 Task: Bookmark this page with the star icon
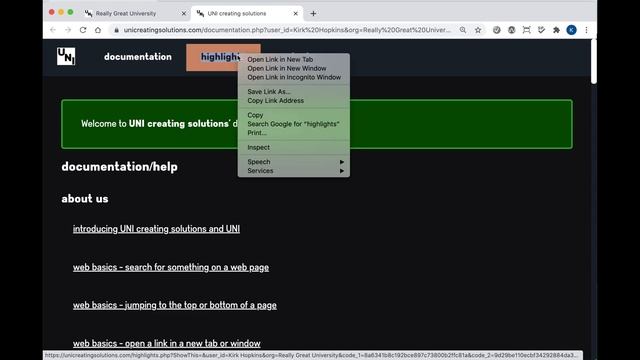coord(478,30)
